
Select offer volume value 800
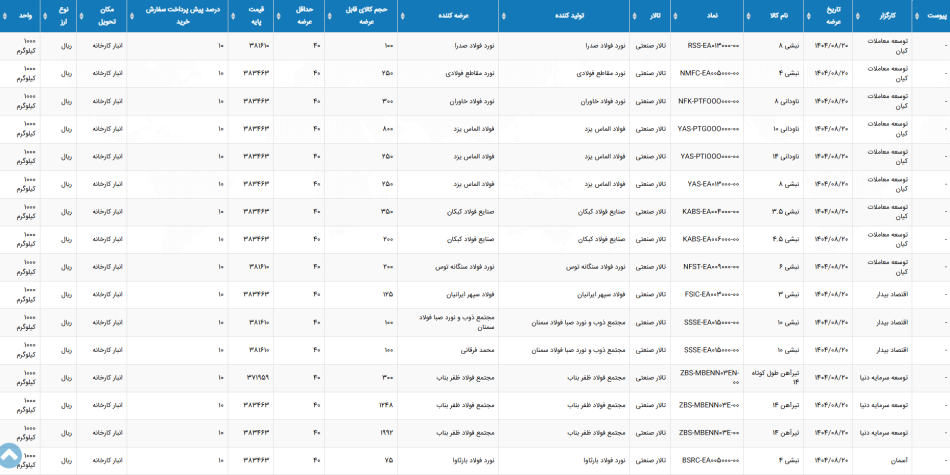(388, 129)
